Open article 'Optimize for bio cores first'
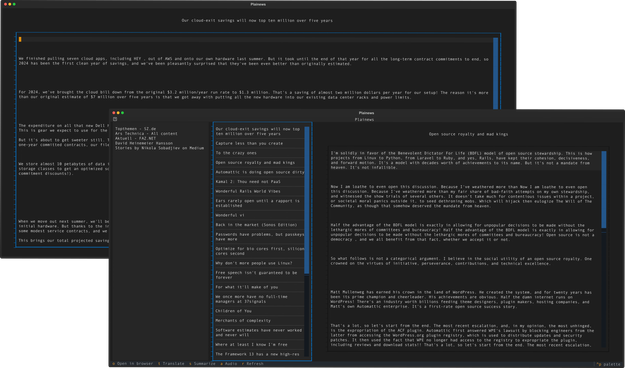 (259, 251)
